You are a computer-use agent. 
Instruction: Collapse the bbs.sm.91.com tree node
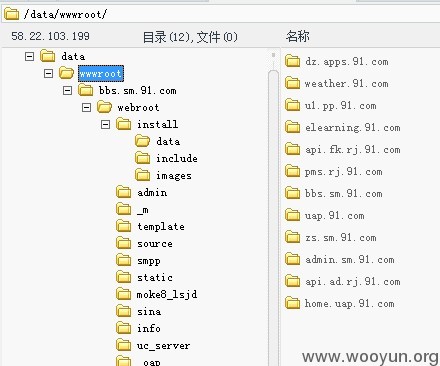pyautogui.click(x=67, y=90)
